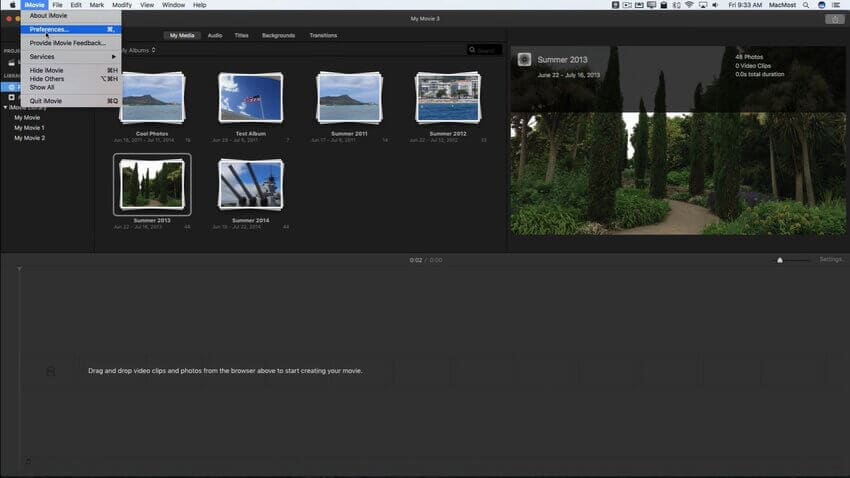
Task: Open the Modify menu
Action: [122, 5]
